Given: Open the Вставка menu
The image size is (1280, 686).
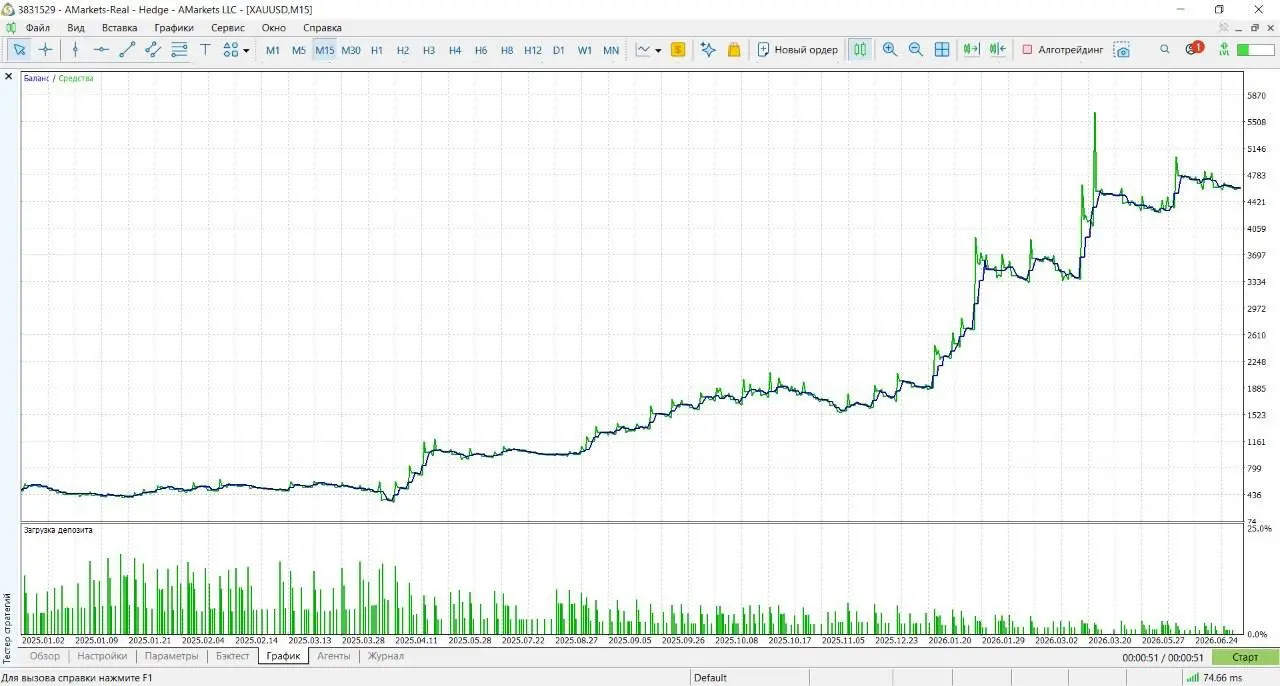Looking at the screenshot, I should point(120,28).
